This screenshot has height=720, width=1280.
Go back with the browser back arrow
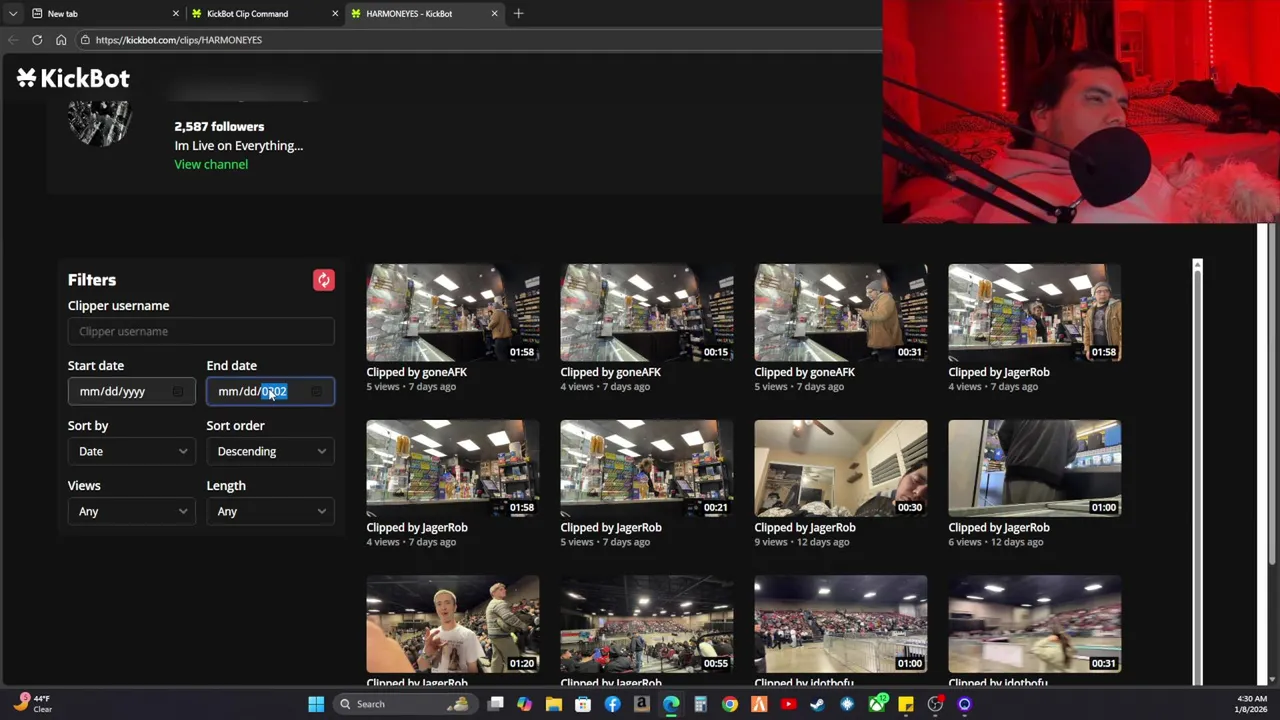point(13,40)
